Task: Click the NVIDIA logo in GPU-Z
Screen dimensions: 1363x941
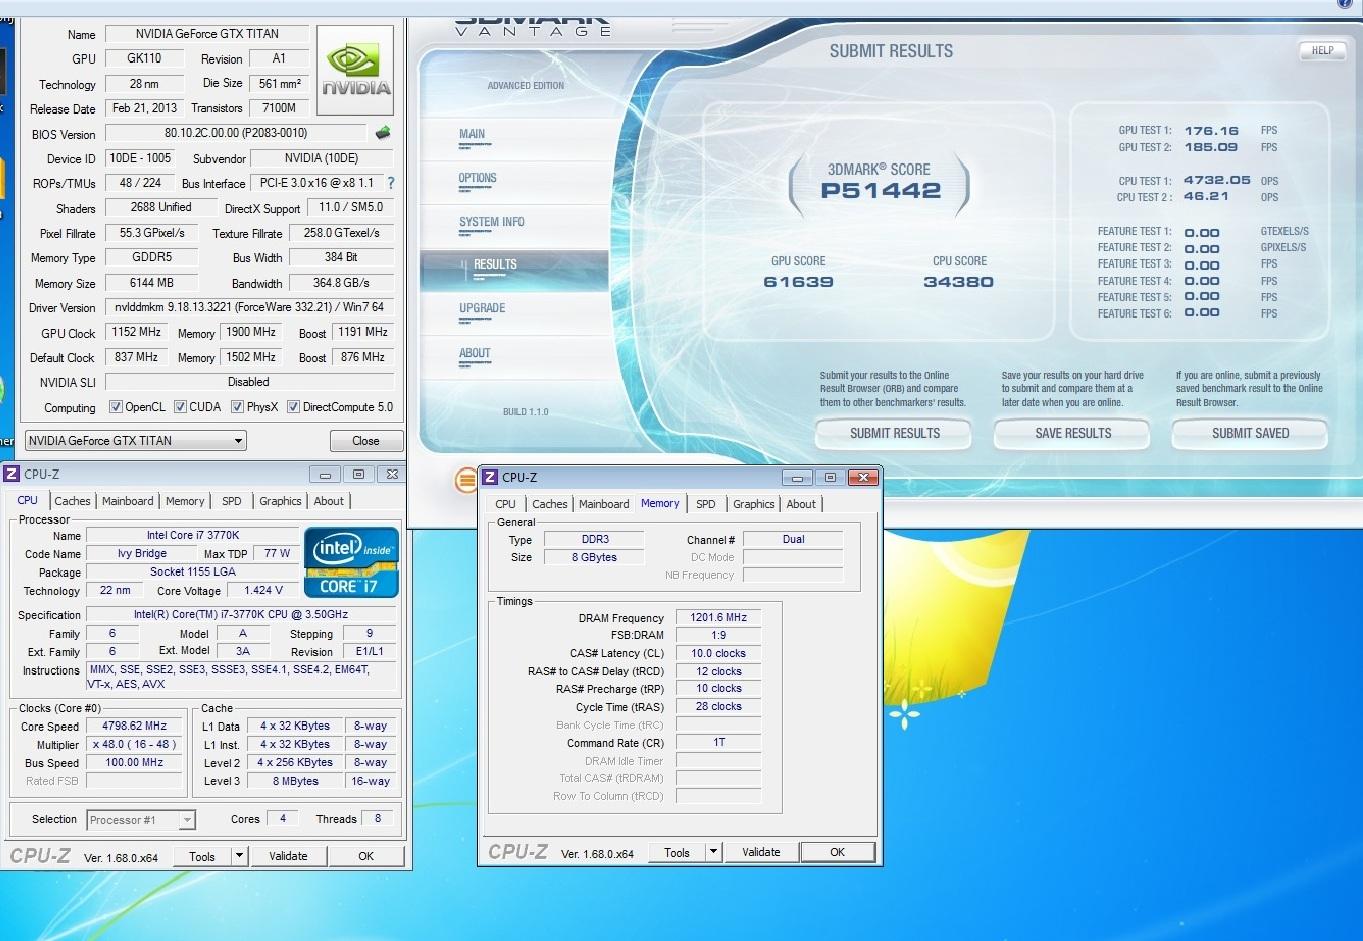Action: pos(355,71)
